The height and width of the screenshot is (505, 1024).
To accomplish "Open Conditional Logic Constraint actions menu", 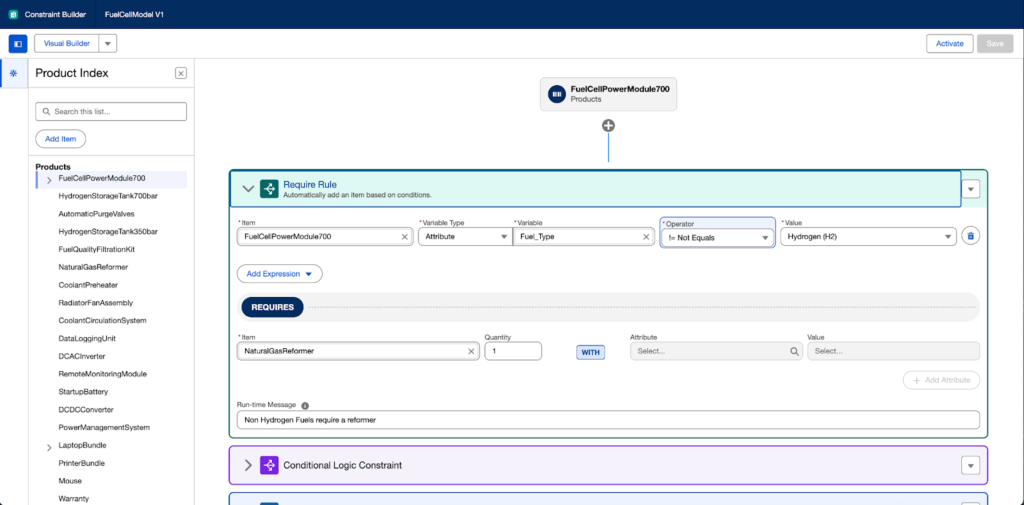I will [970, 465].
